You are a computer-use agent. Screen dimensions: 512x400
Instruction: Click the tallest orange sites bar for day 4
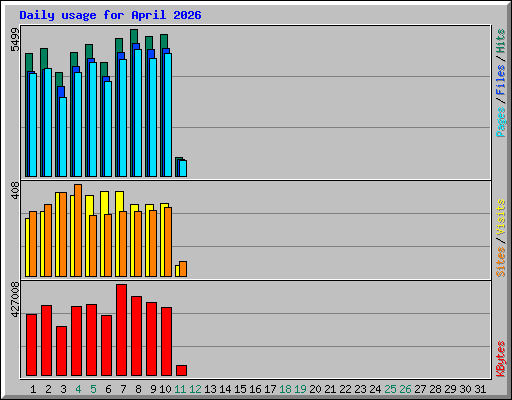pos(78,230)
